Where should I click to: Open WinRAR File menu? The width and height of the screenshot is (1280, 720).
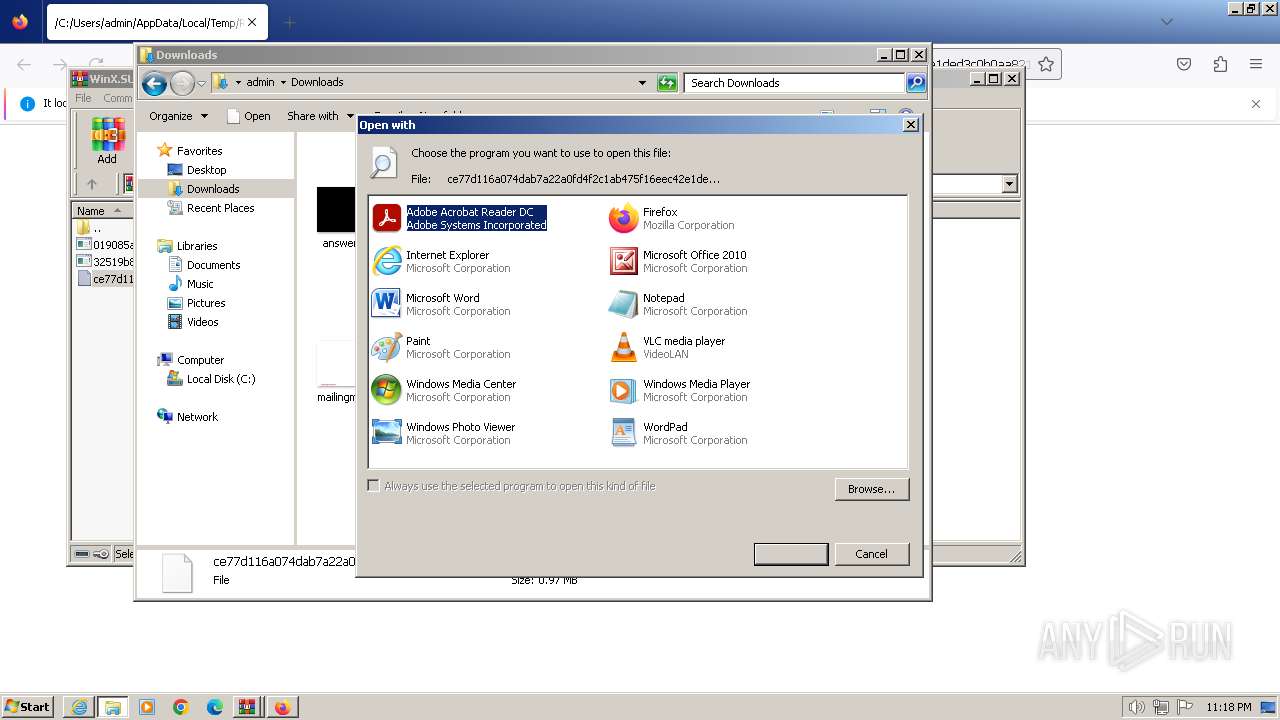[83, 98]
